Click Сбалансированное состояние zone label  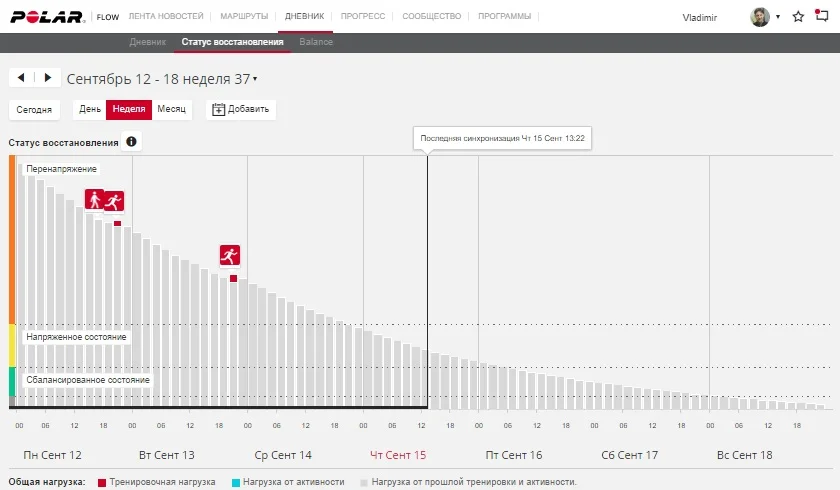(88, 380)
